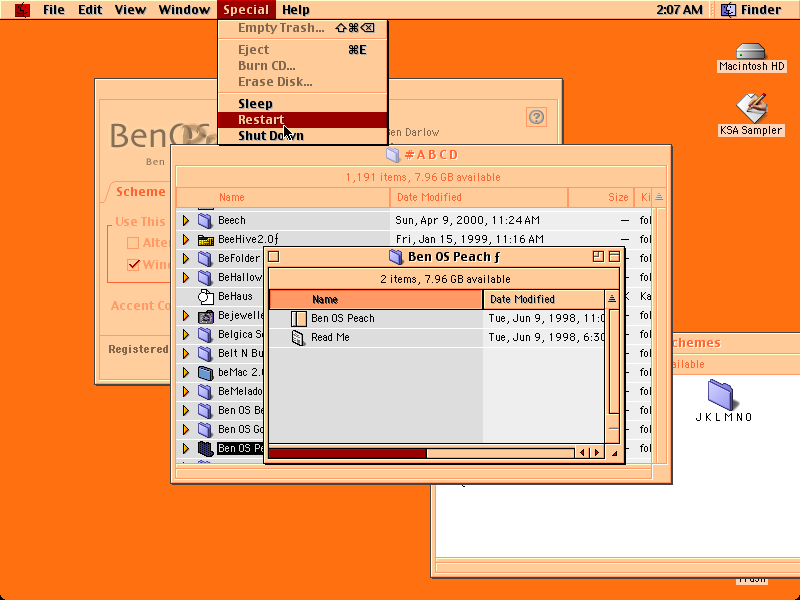The height and width of the screenshot is (600, 800).
Task: Select the BeHaus file icon
Action: tap(205, 296)
